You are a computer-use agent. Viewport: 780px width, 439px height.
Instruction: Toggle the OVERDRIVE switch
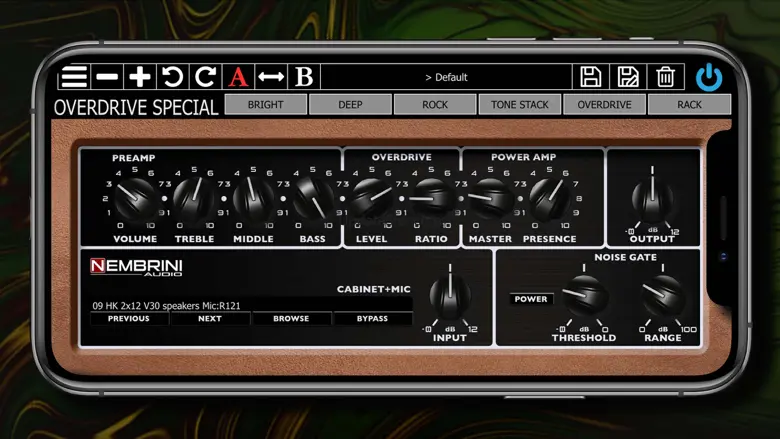(604, 104)
